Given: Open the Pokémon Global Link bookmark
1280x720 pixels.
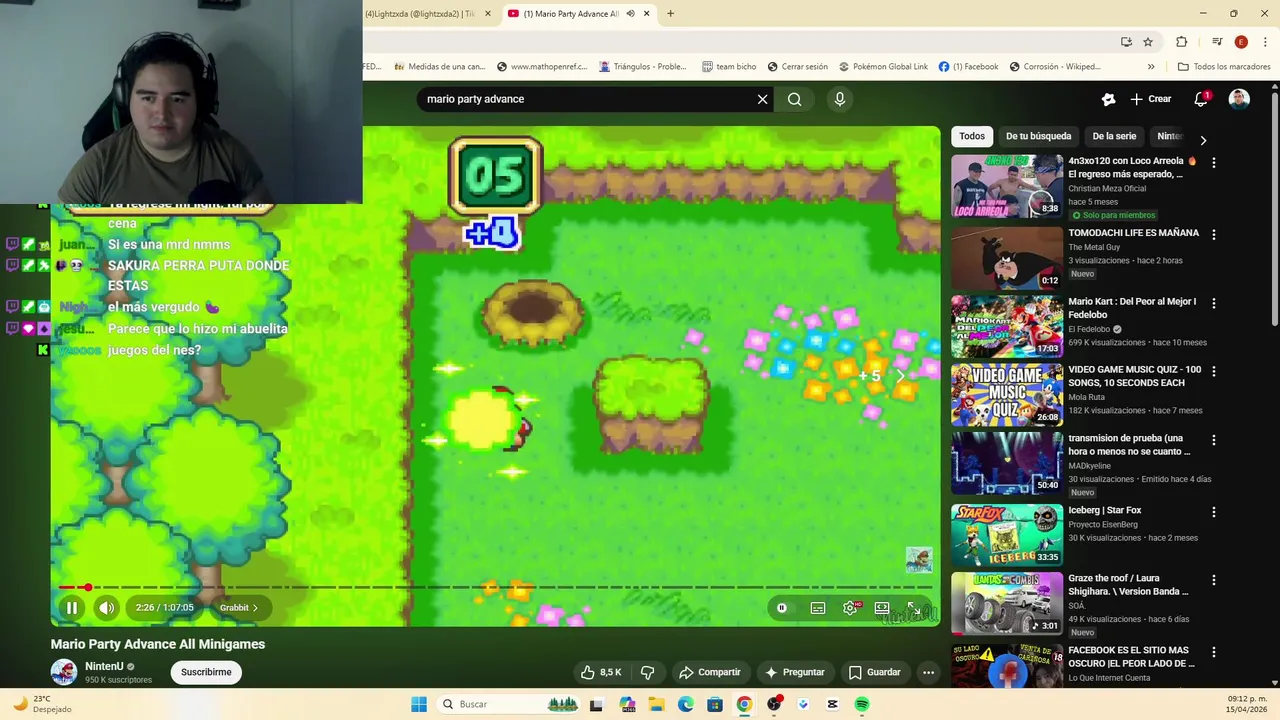Looking at the screenshot, I should click(x=883, y=67).
